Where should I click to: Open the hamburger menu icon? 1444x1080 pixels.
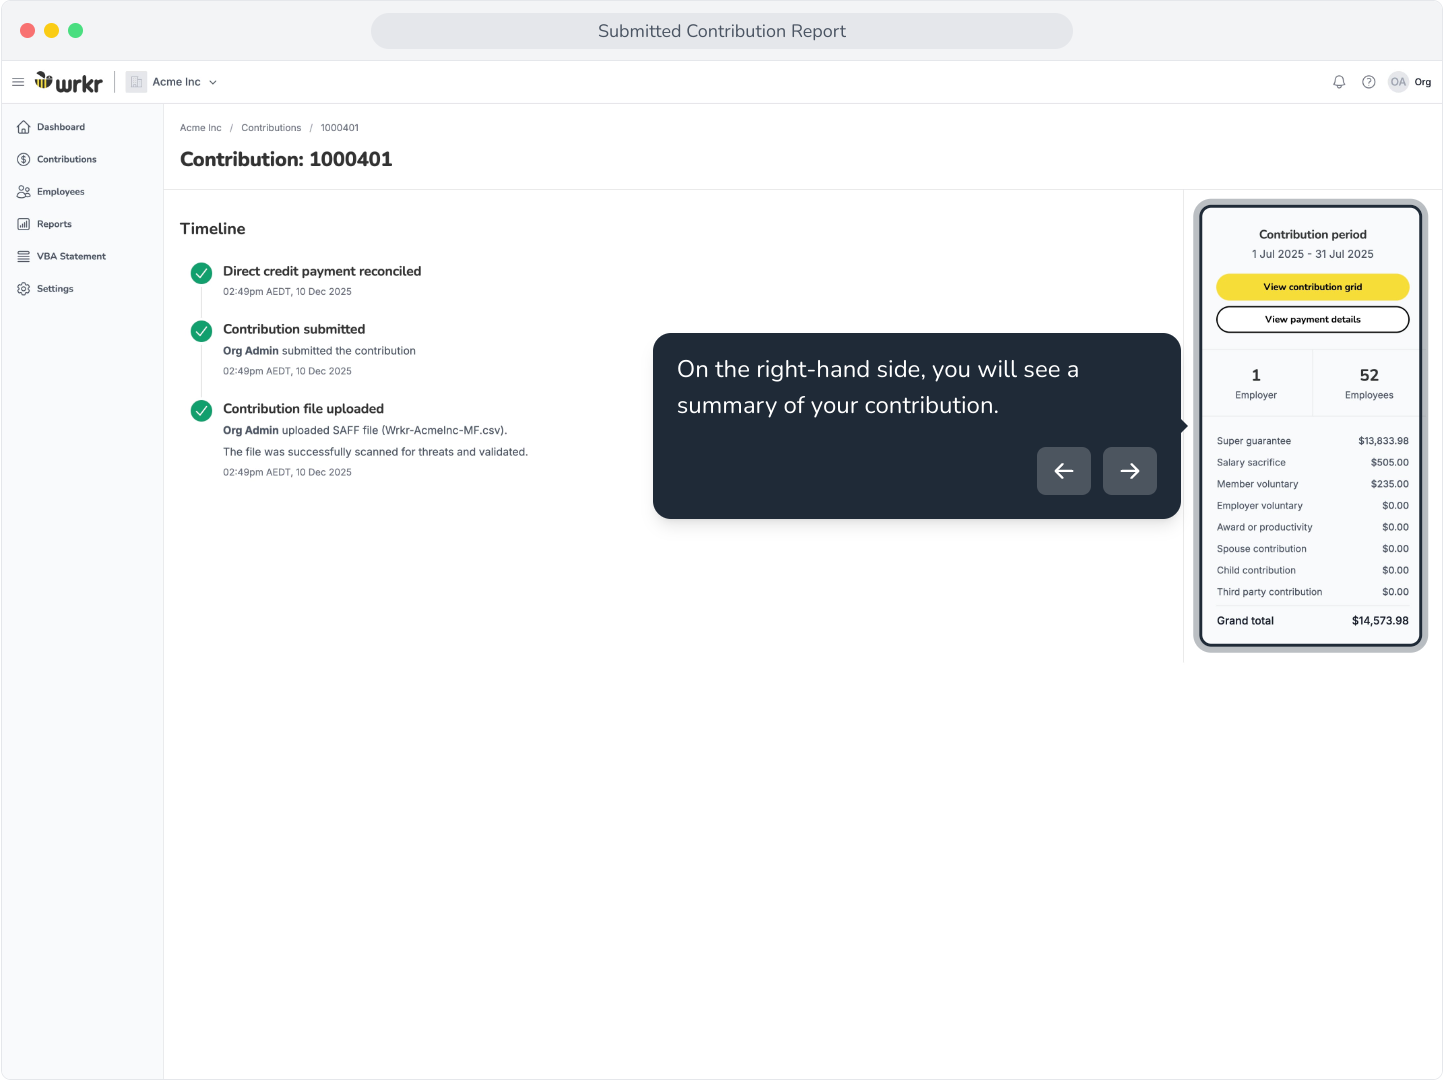pos(18,82)
